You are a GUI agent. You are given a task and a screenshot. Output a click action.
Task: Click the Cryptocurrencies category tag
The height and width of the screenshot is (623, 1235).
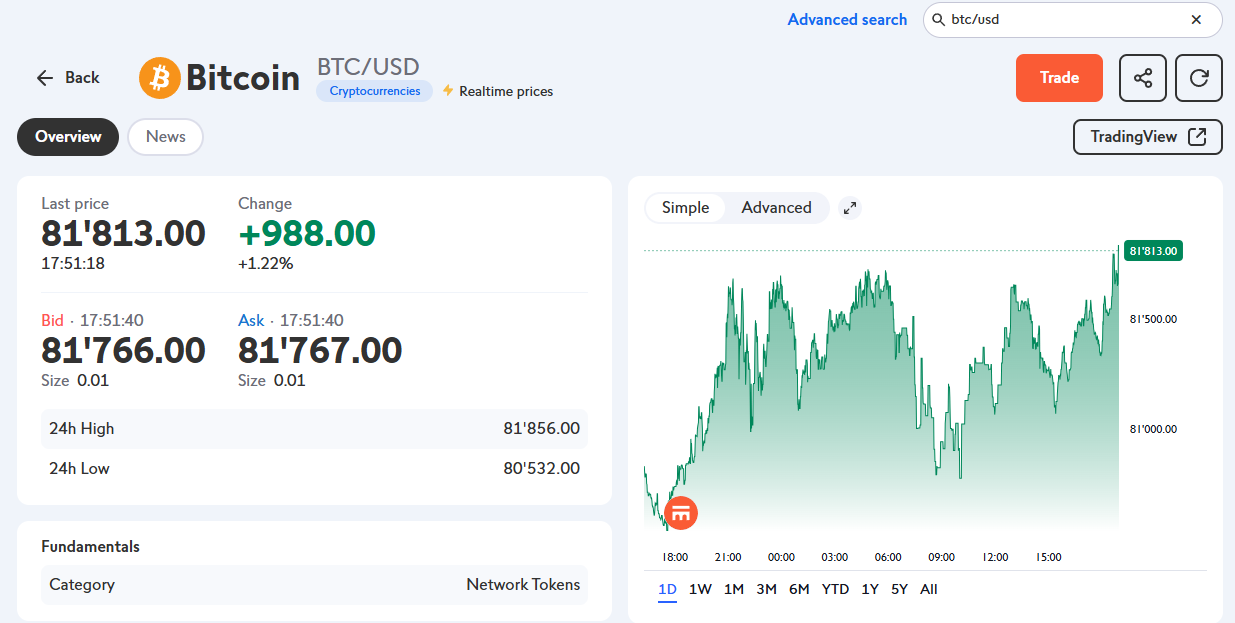pos(375,91)
